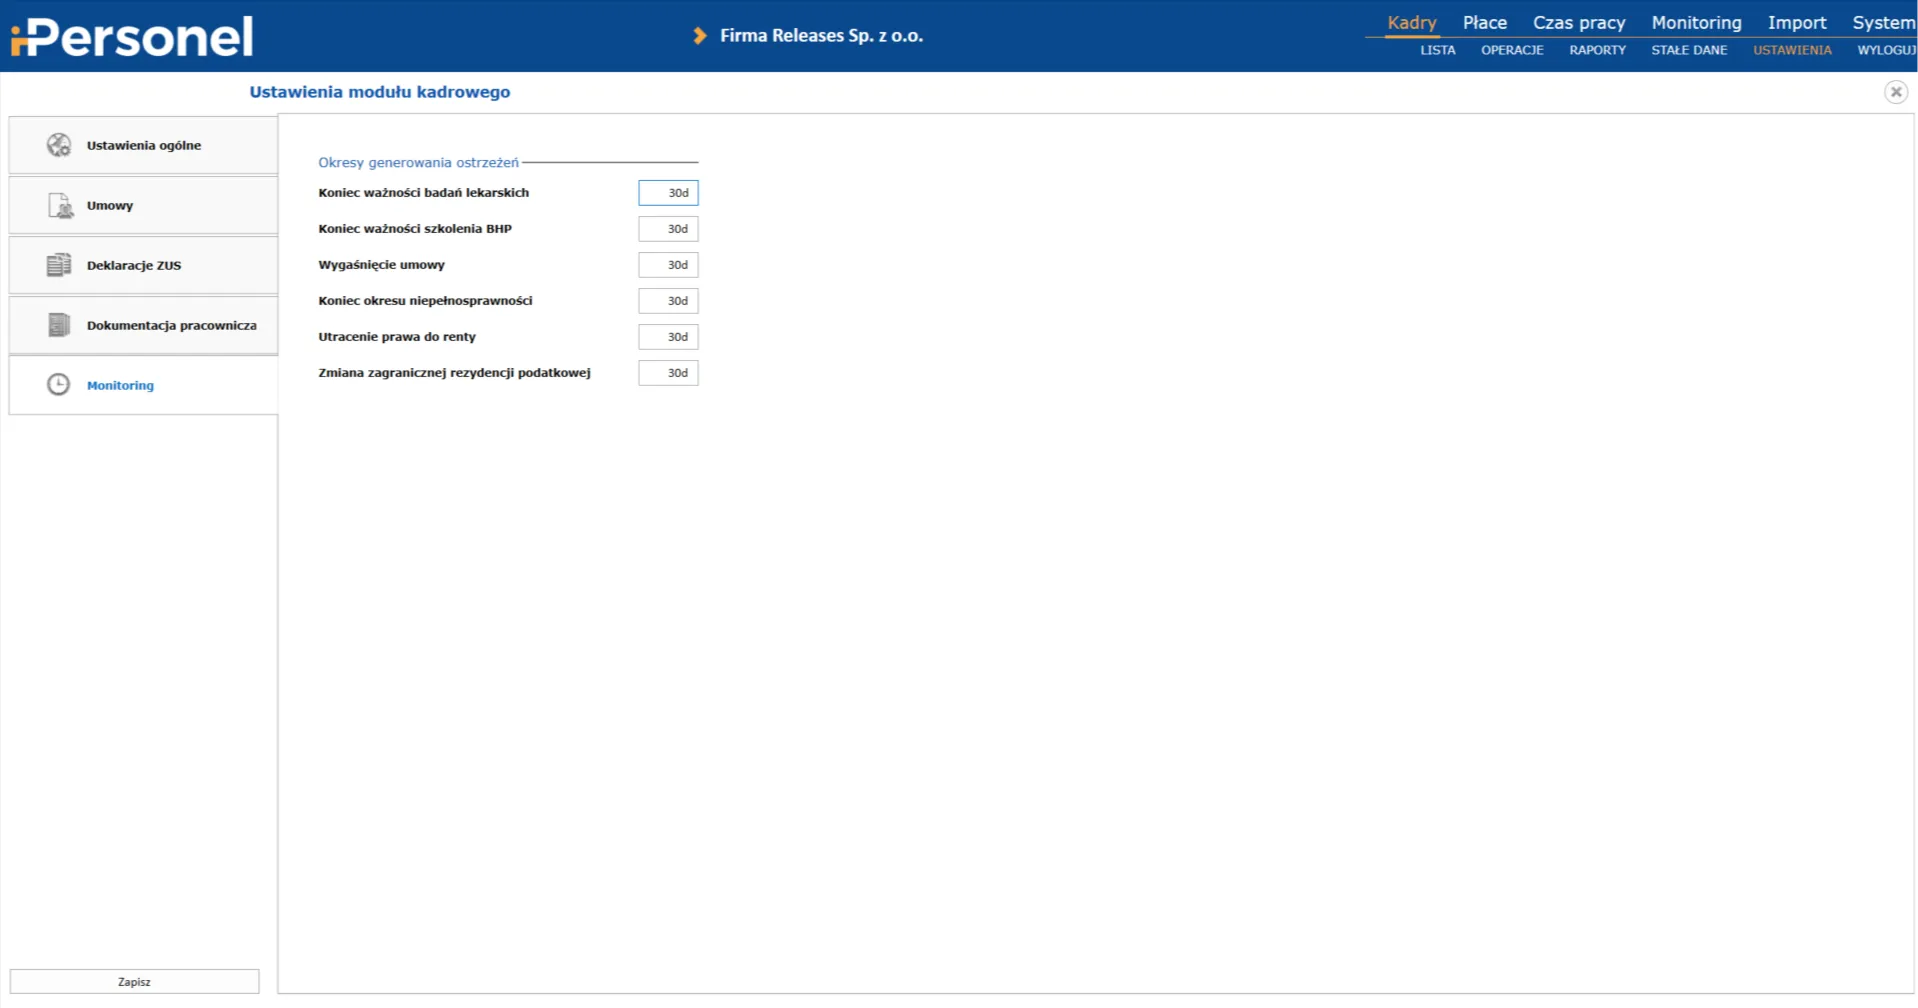This screenshot has height=1008, width=1918.
Task: Open the STAŁE DANE submenu
Action: [1688, 50]
